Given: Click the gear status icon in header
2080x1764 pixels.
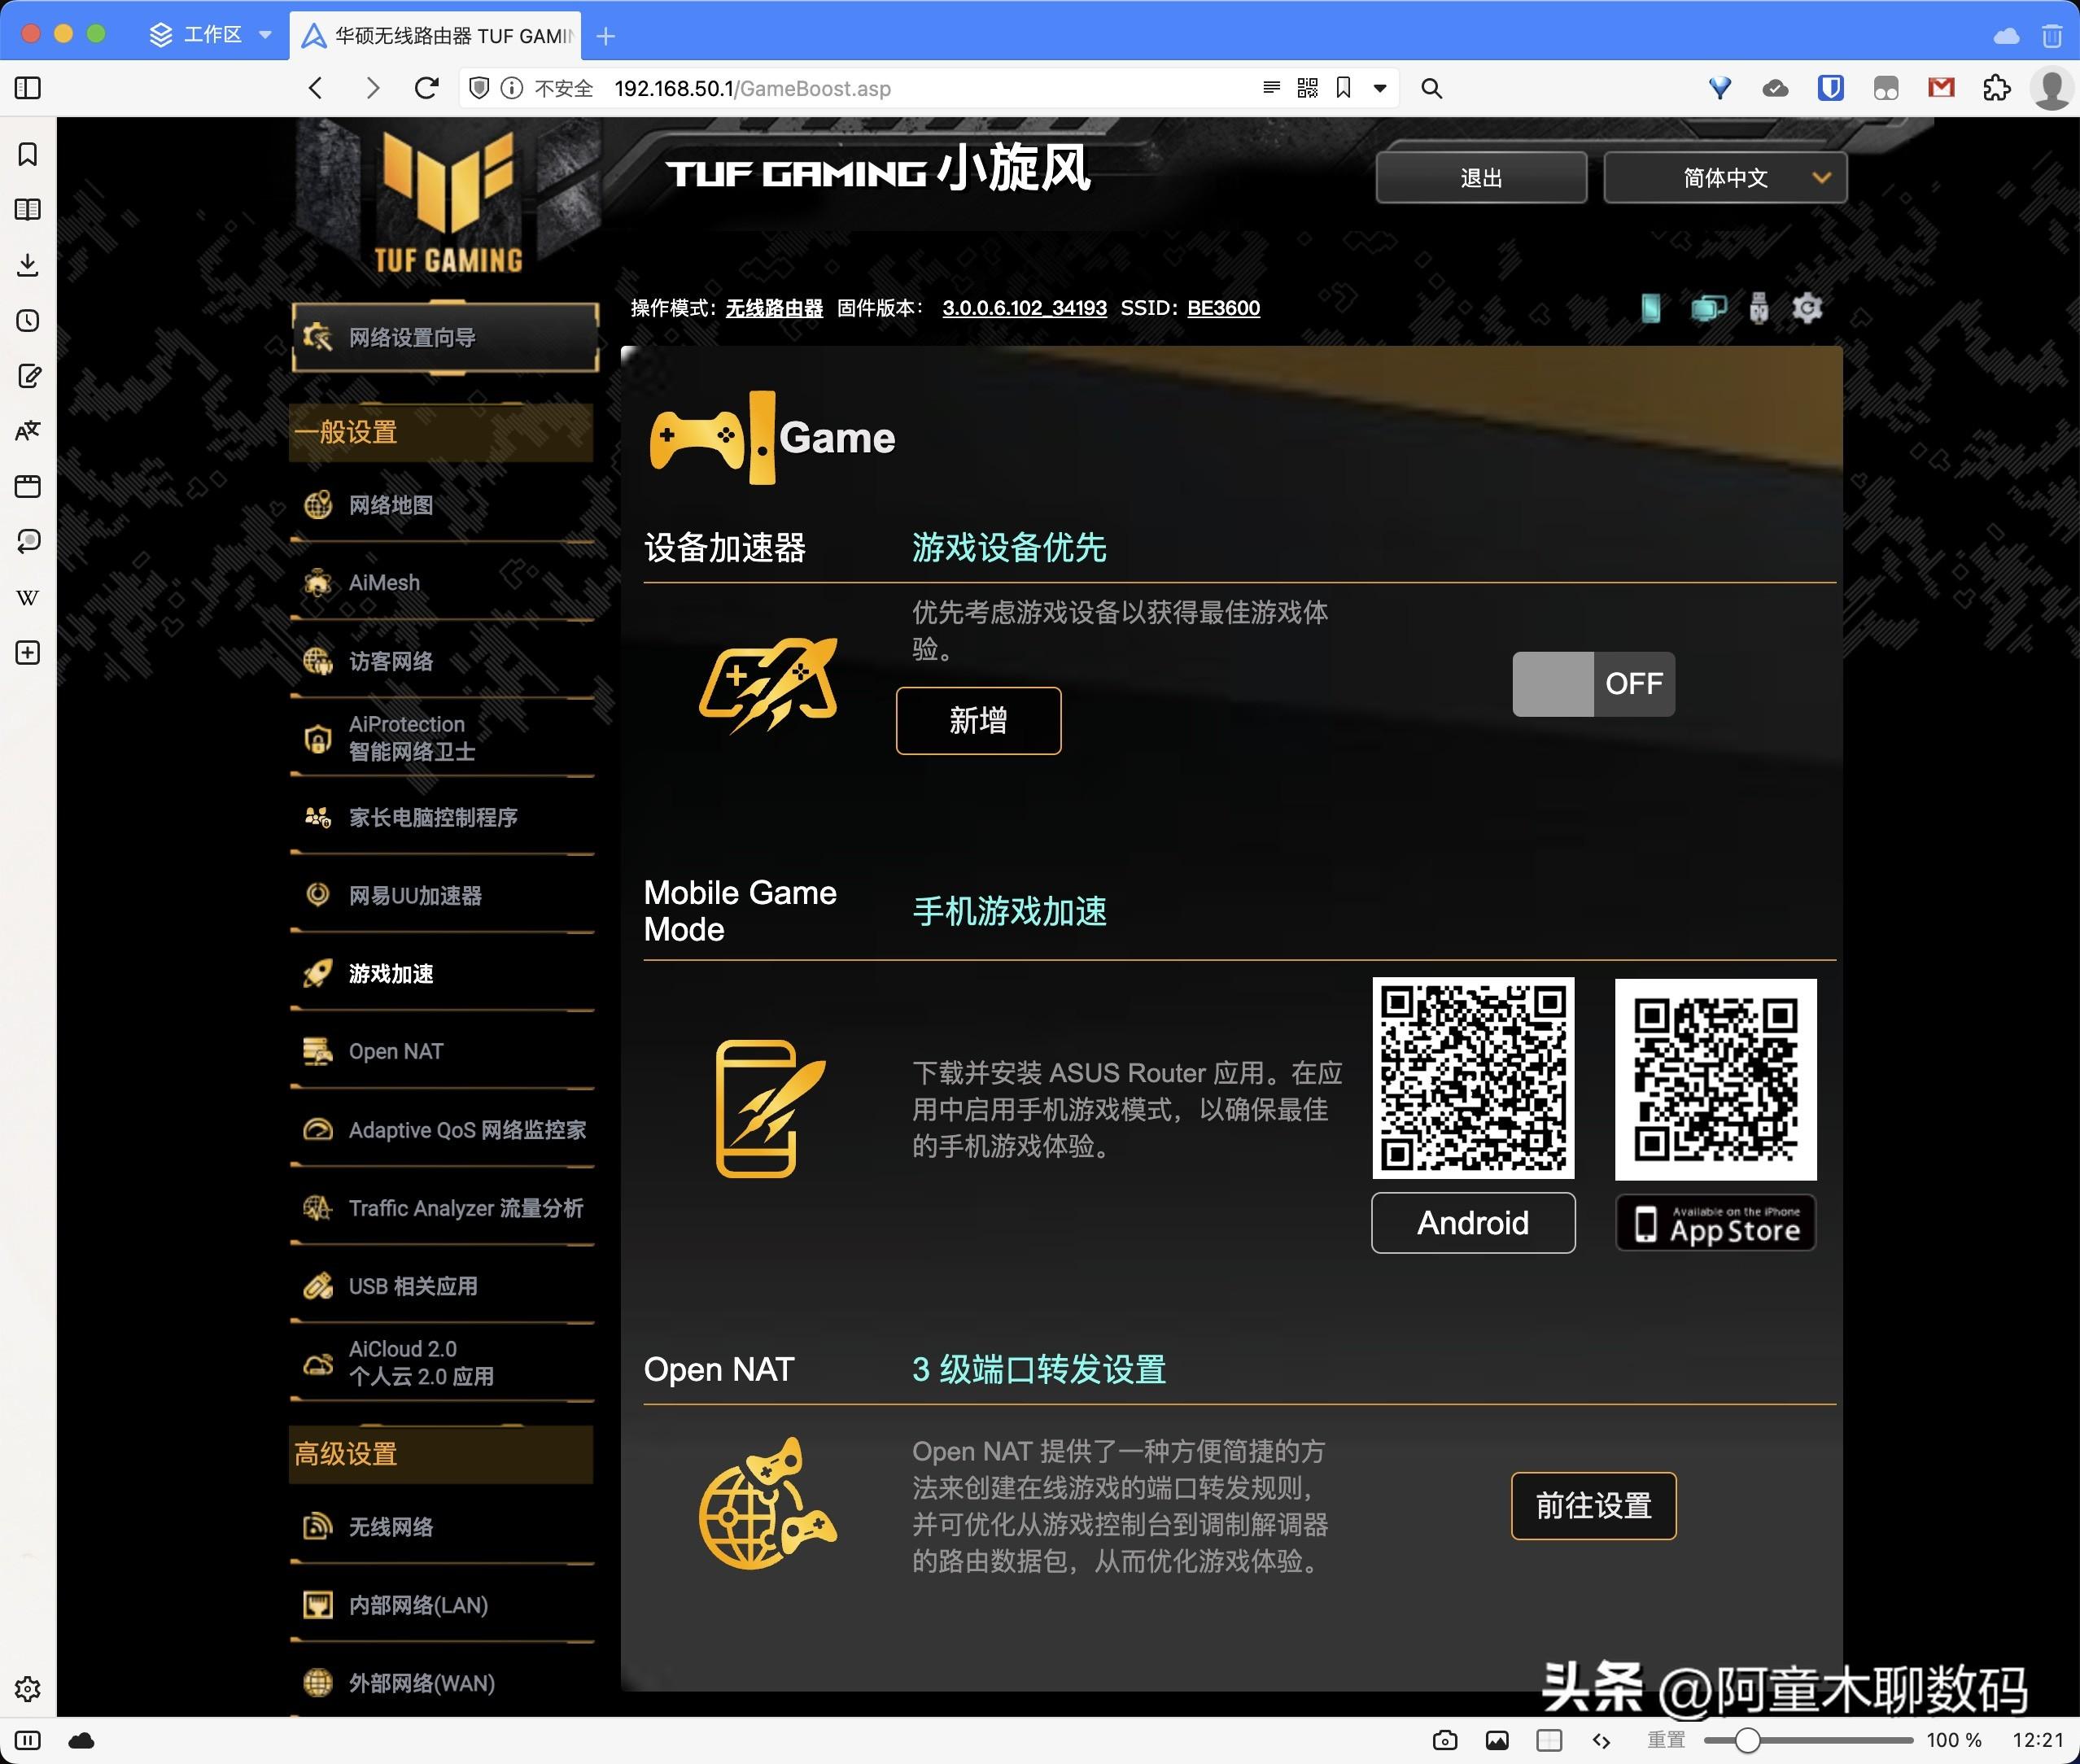Looking at the screenshot, I should [1807, 308].
